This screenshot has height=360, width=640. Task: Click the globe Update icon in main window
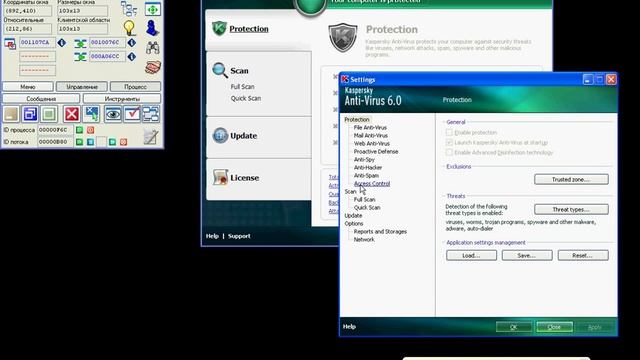[220, 136]
